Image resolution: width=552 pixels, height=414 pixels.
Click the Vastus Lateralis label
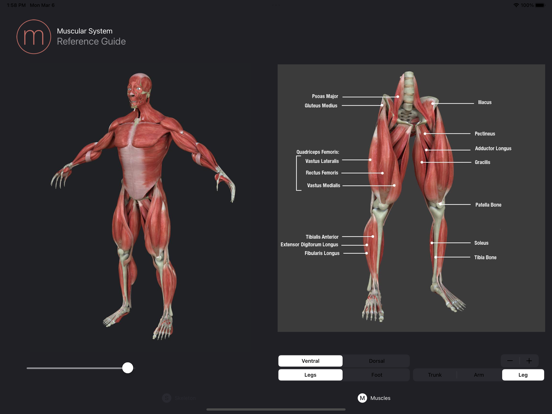pyautogui.click(x=322, y=161)
